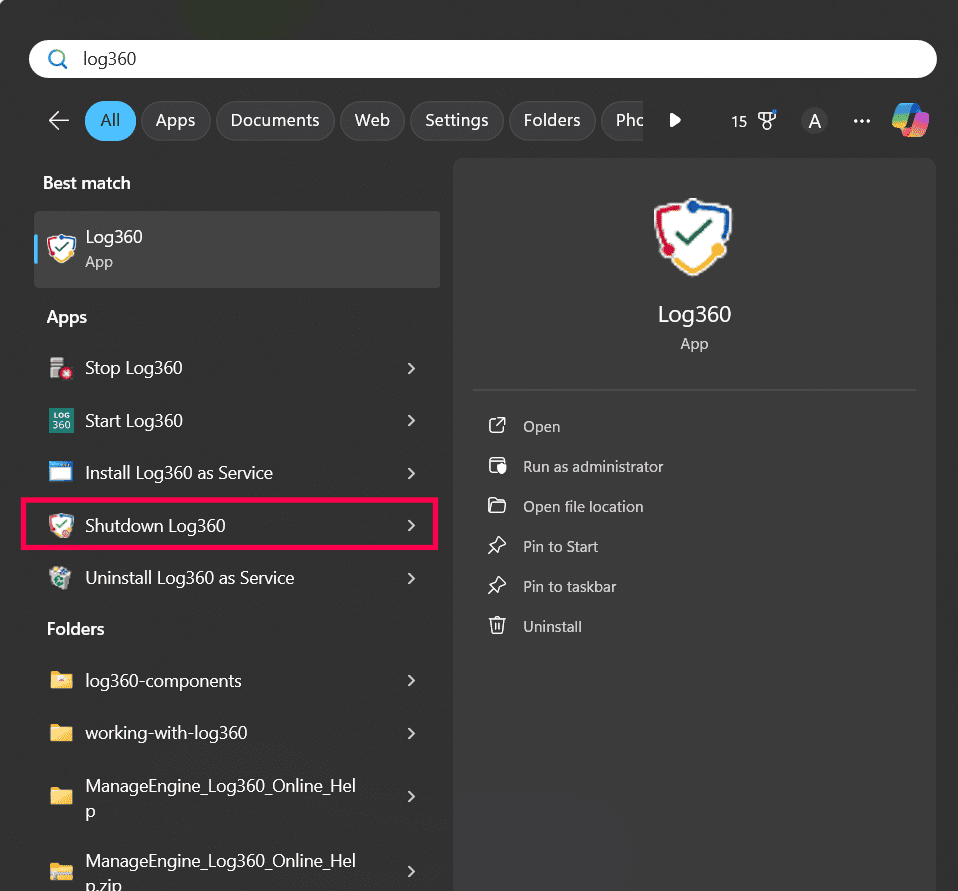Image resolution: width=958 pixels, height=891 pixels.
Task: Expand ManageEngine_Log360_Online_Help.zip chevron
Action: (x=411, y=871)
